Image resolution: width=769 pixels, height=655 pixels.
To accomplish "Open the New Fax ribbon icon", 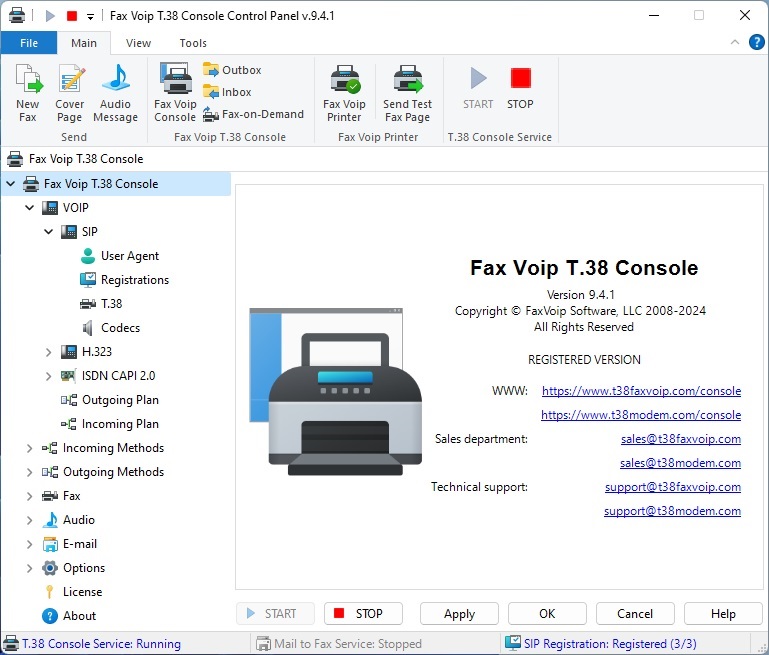I will point(28,93).
